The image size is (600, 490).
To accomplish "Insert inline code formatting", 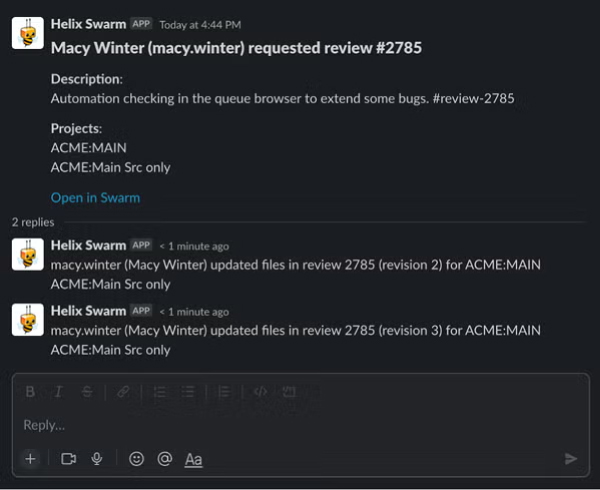I will coord(259,392).
